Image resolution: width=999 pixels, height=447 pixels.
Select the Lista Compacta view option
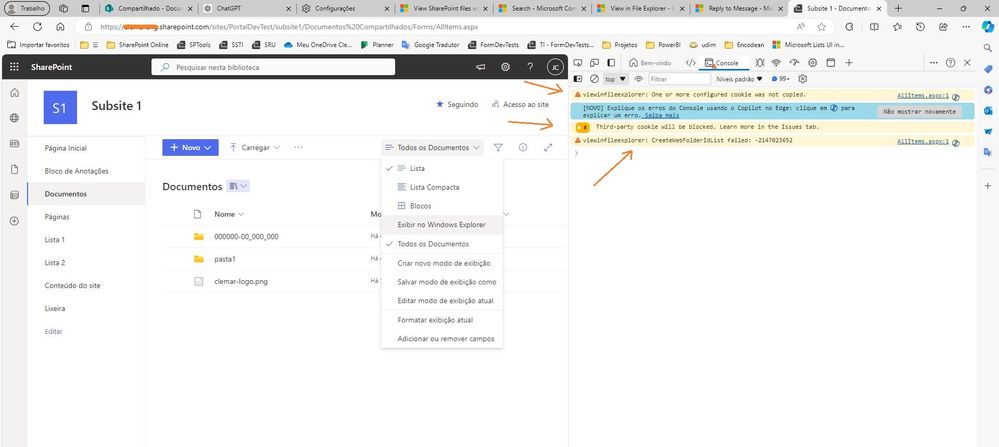[x=442, y=187]
